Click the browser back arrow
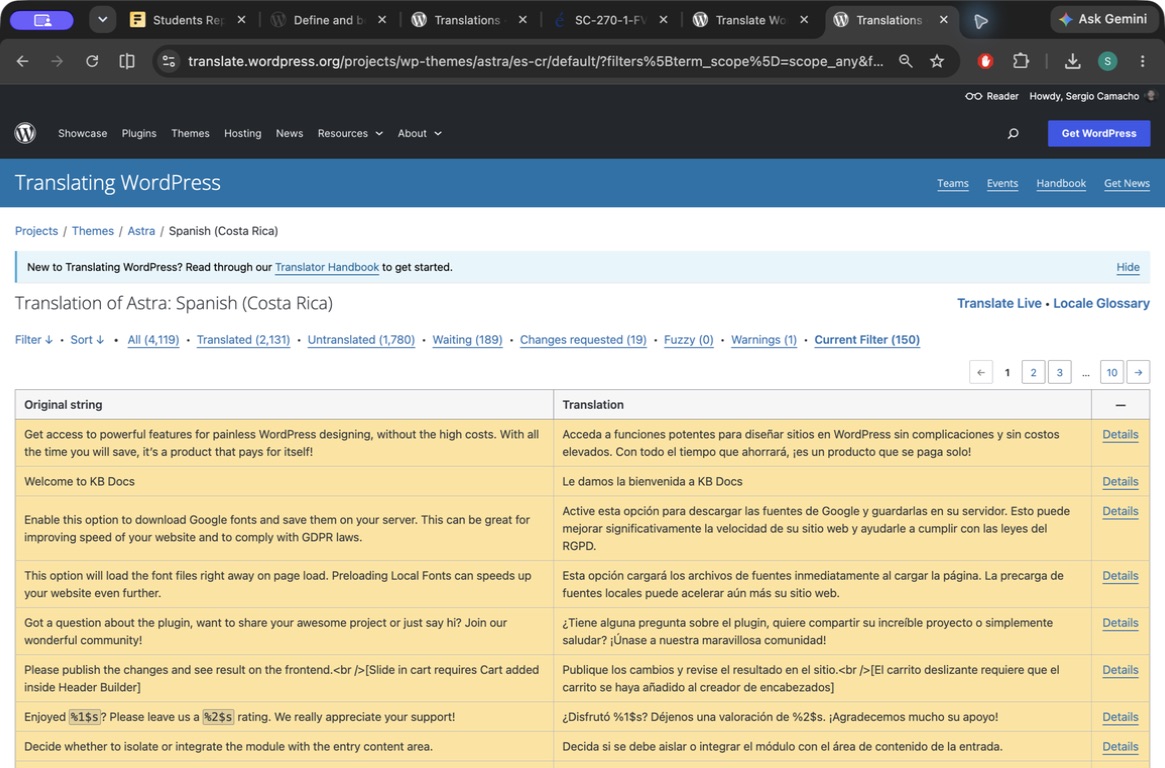 22,61
